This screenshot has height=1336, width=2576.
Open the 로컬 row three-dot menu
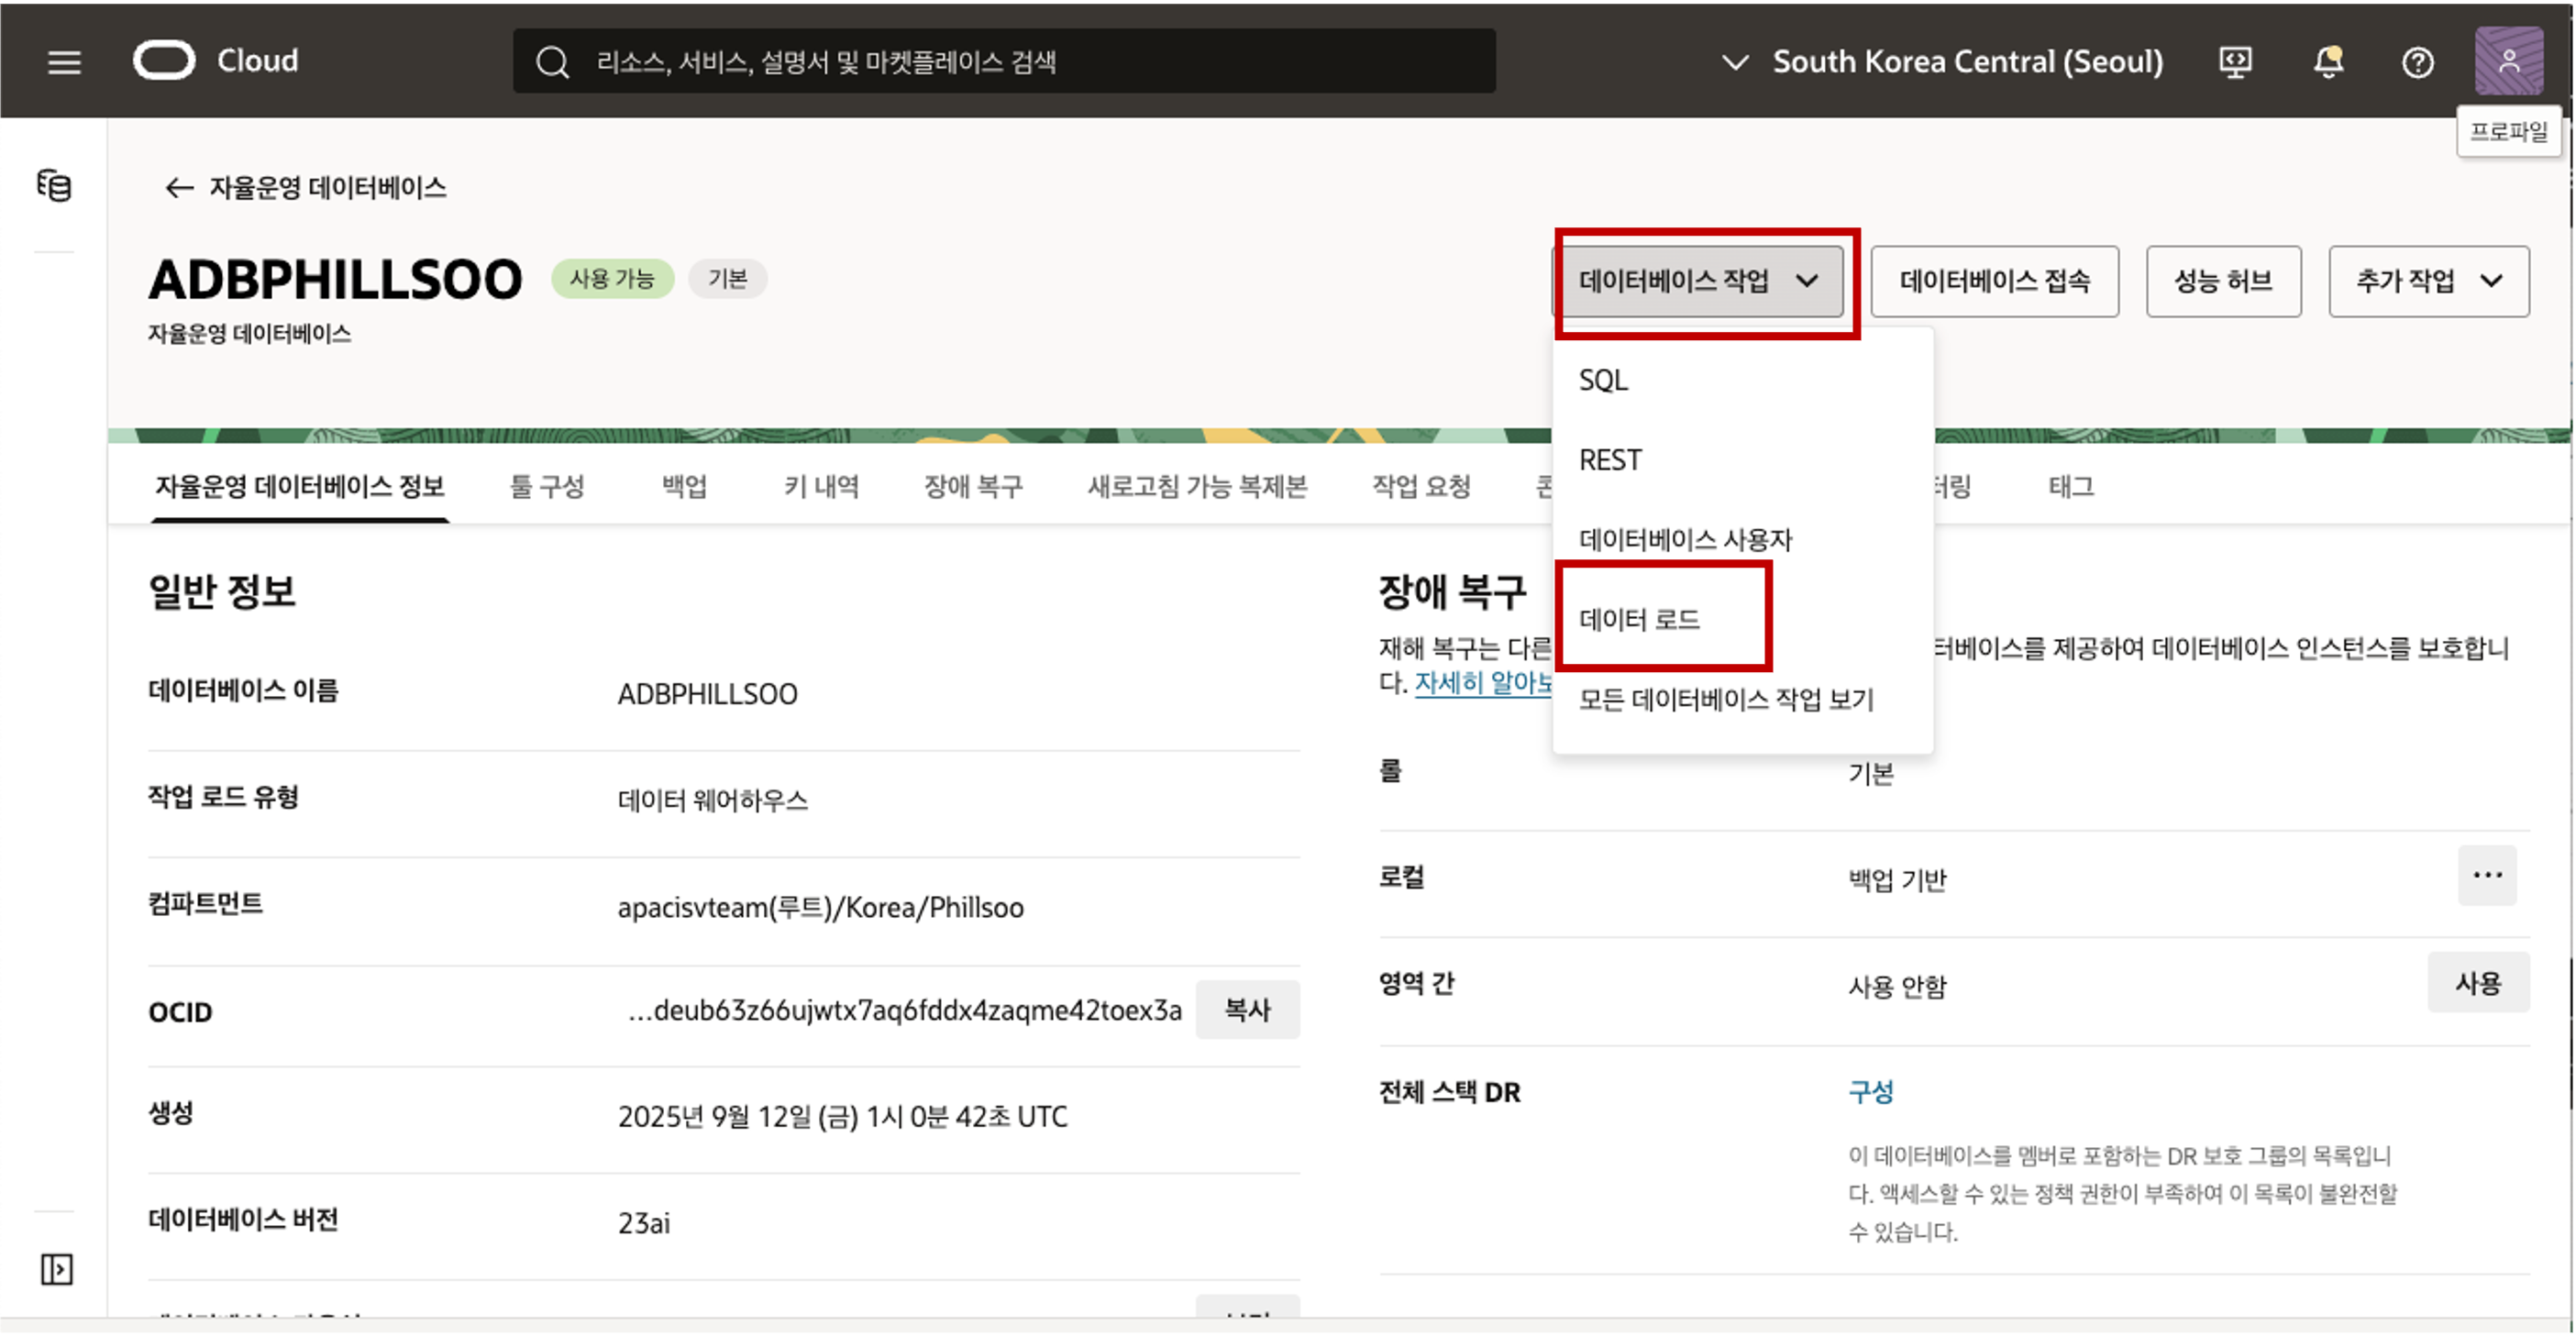pos(2486,875)
